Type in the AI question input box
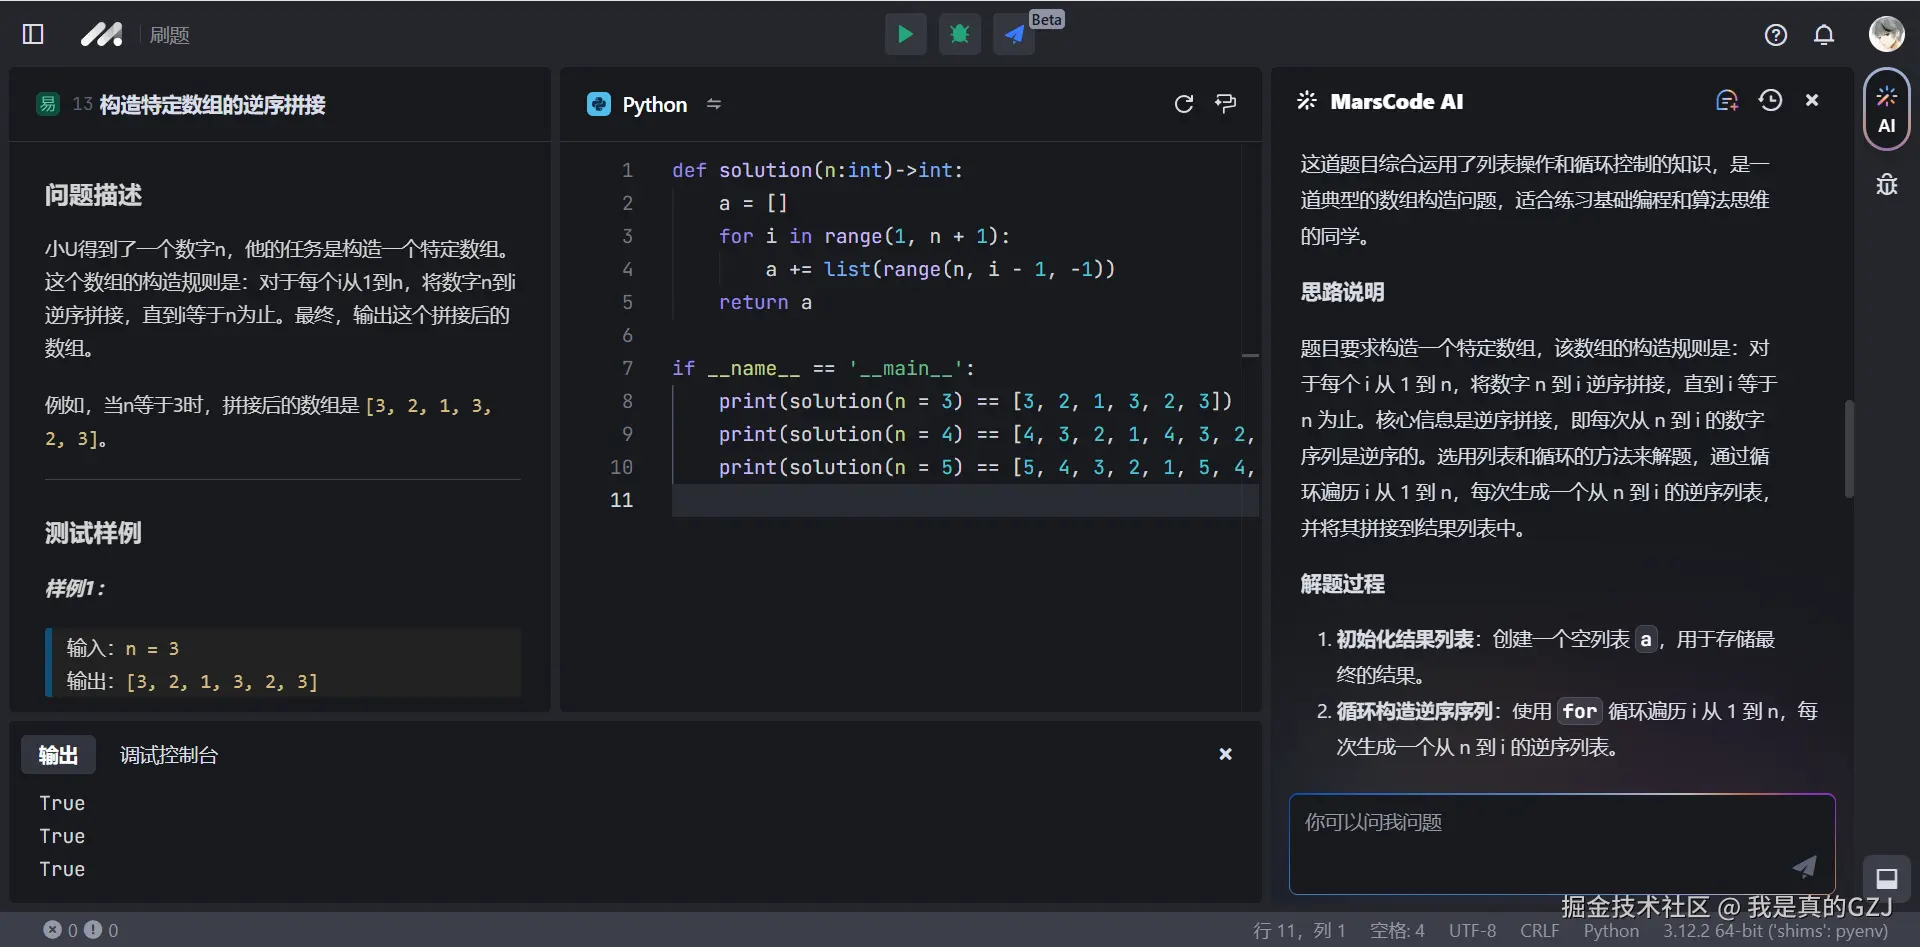The width and height of the screenshot is (1920, 947). click(1540, 840)
